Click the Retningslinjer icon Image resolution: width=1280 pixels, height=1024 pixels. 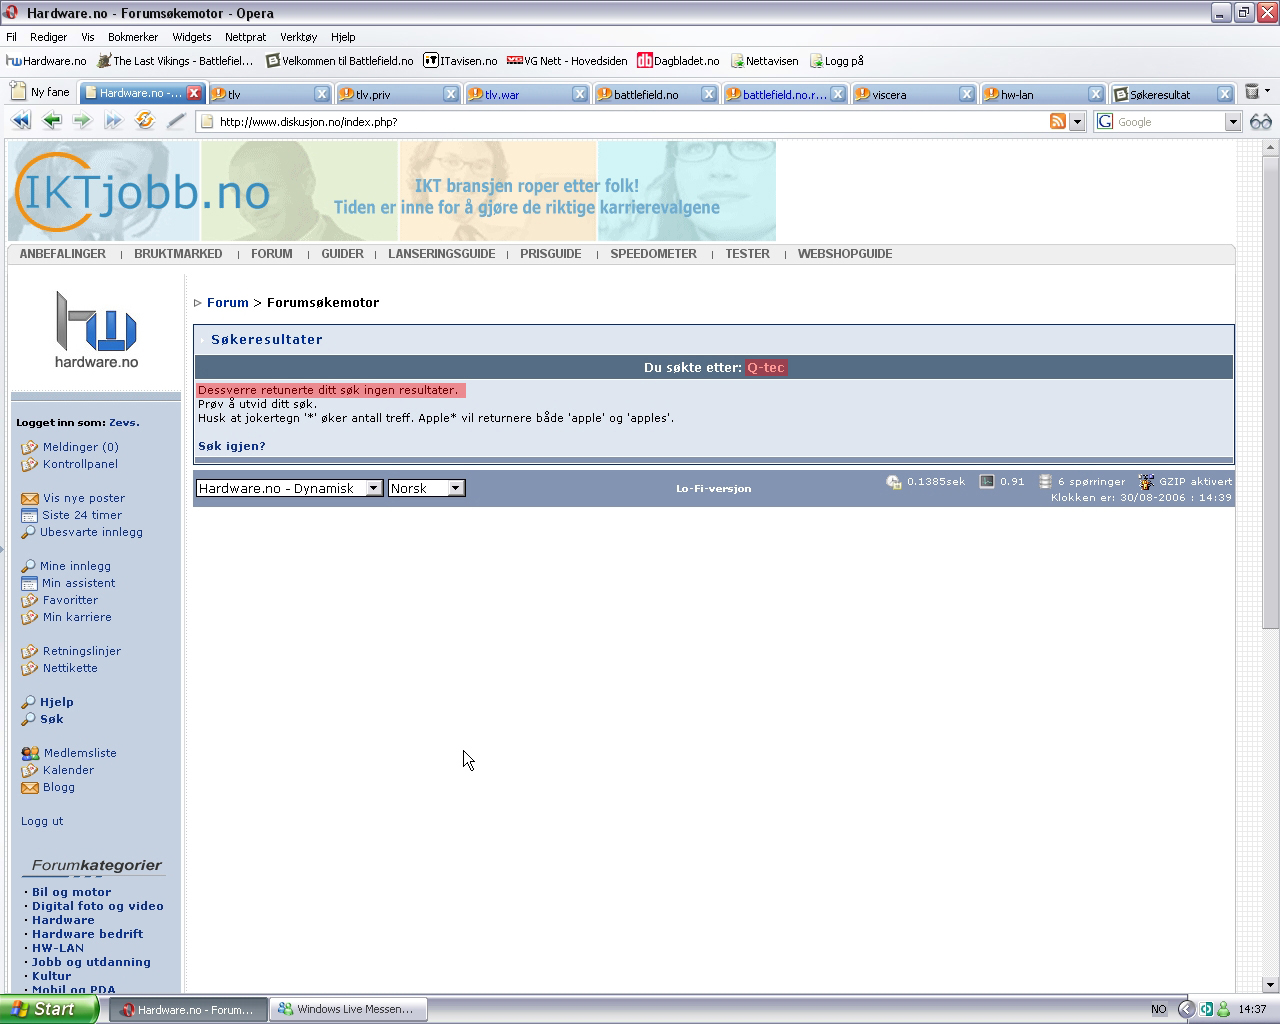[29, 651]
